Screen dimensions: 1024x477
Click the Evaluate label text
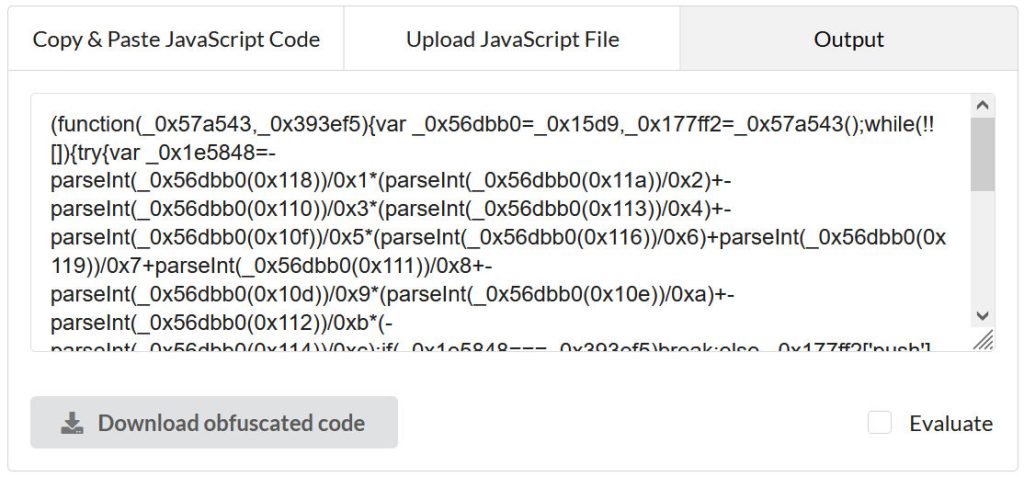951,423
